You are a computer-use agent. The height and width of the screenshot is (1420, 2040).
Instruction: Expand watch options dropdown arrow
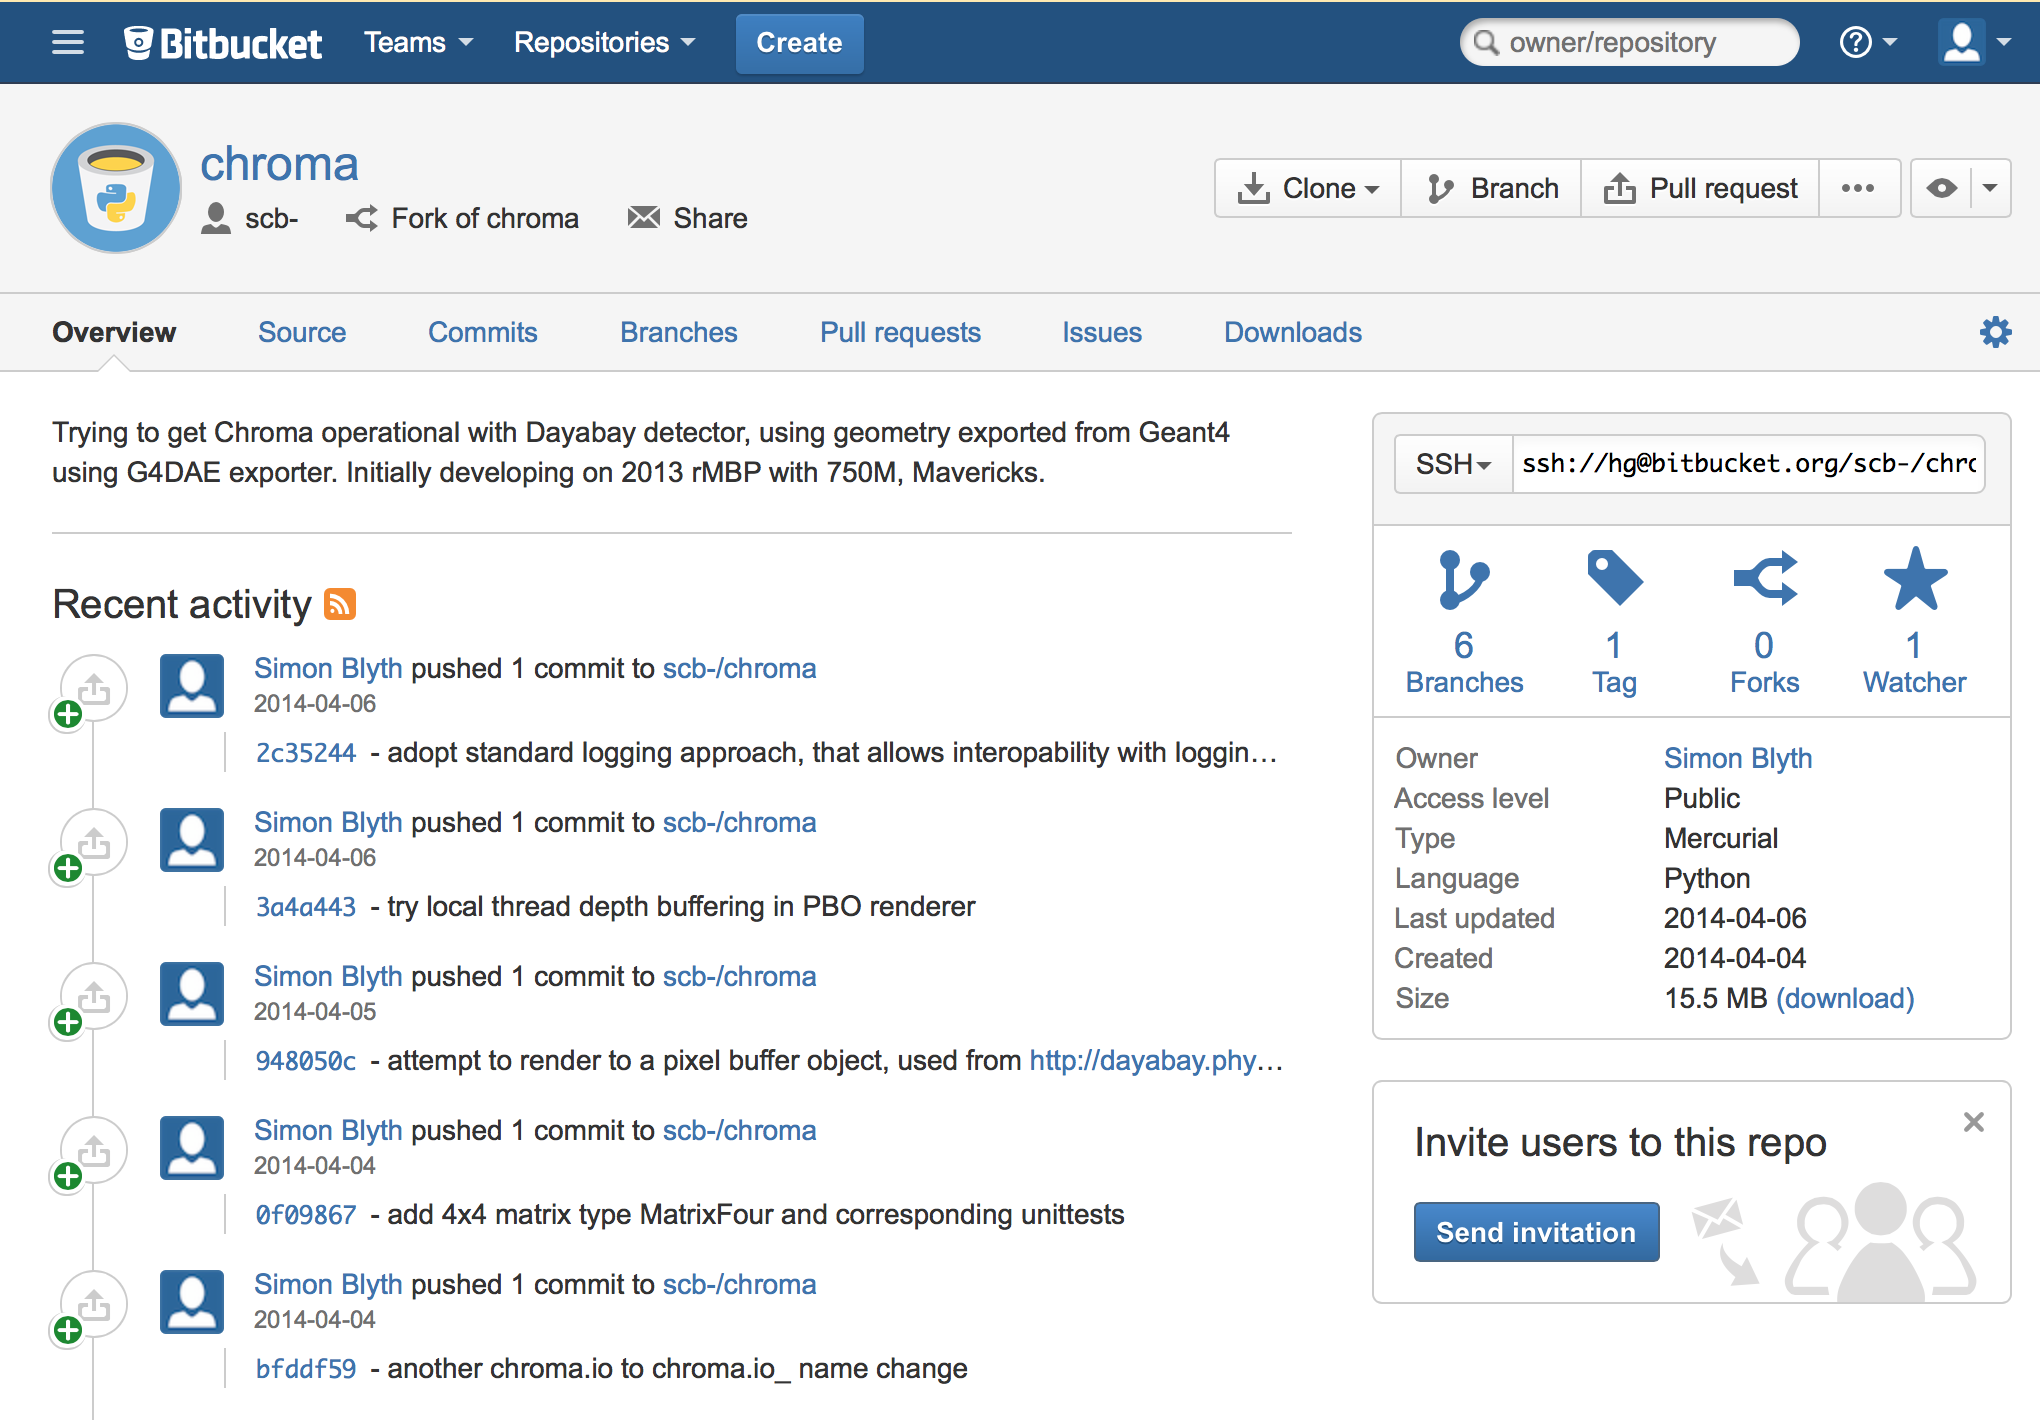(1990, 188)
